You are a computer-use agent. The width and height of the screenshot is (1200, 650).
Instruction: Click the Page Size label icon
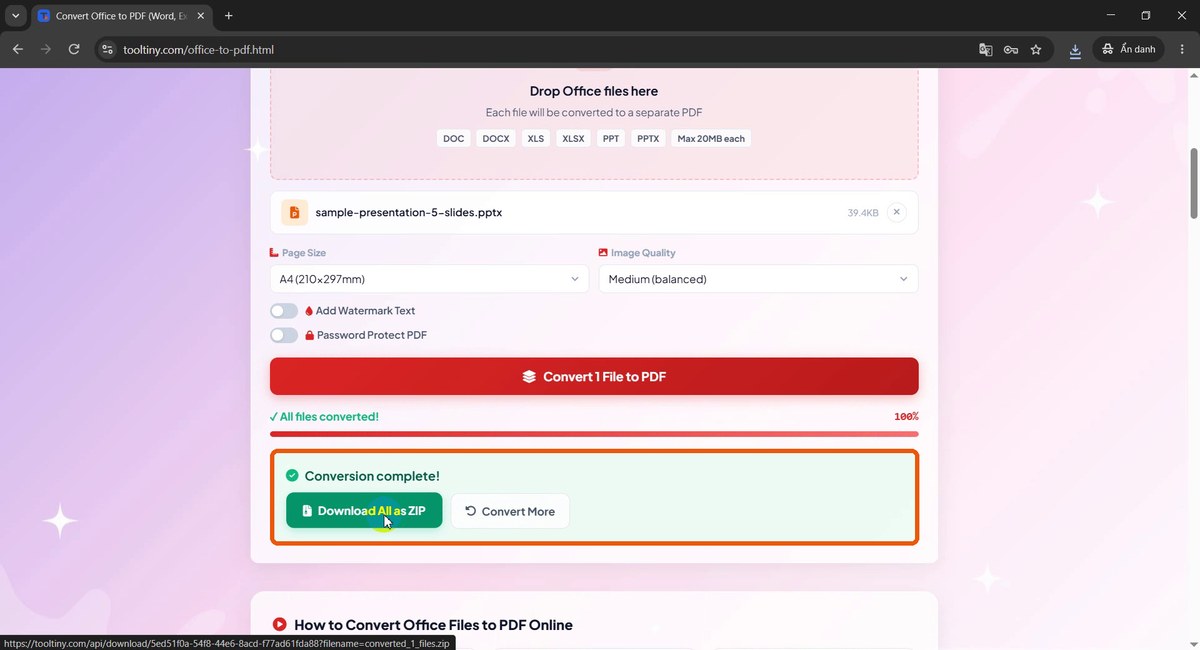[274, 253]
